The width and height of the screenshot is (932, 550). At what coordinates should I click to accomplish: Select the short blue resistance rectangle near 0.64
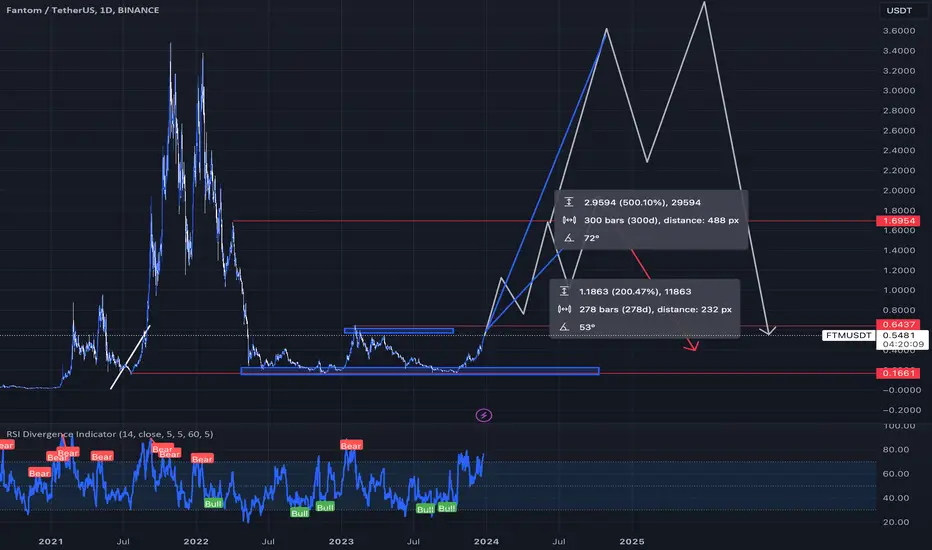click(398, 331)
